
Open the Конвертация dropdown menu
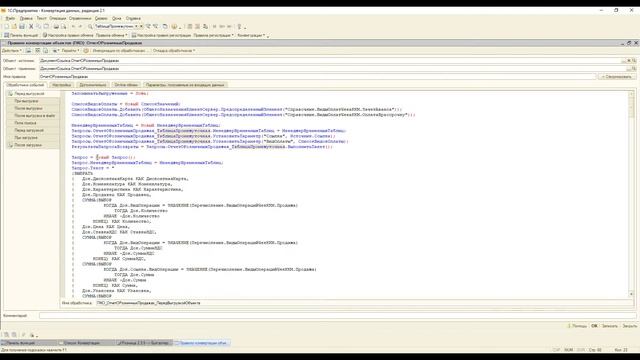tap(251, 36)
